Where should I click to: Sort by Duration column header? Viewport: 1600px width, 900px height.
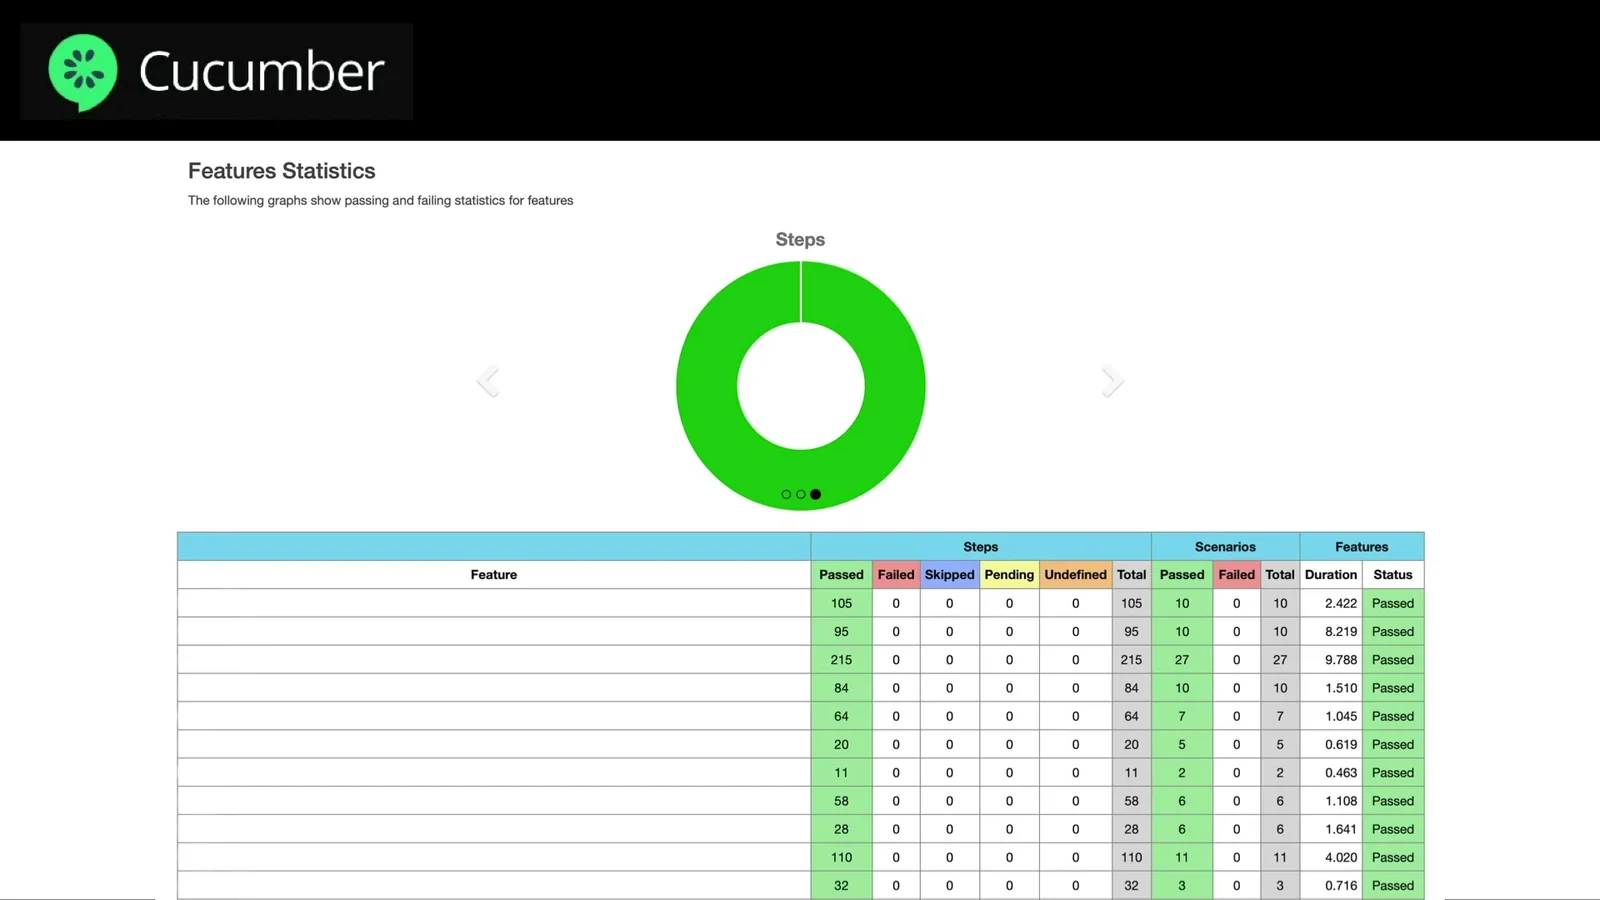[1331, 575]
